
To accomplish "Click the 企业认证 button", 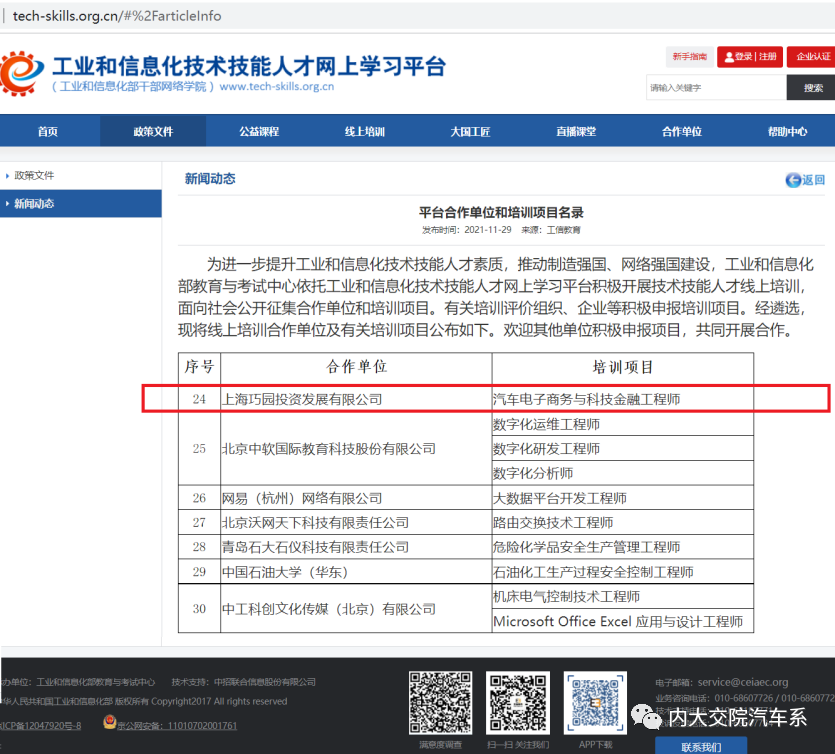I will [x=812, y=56].
